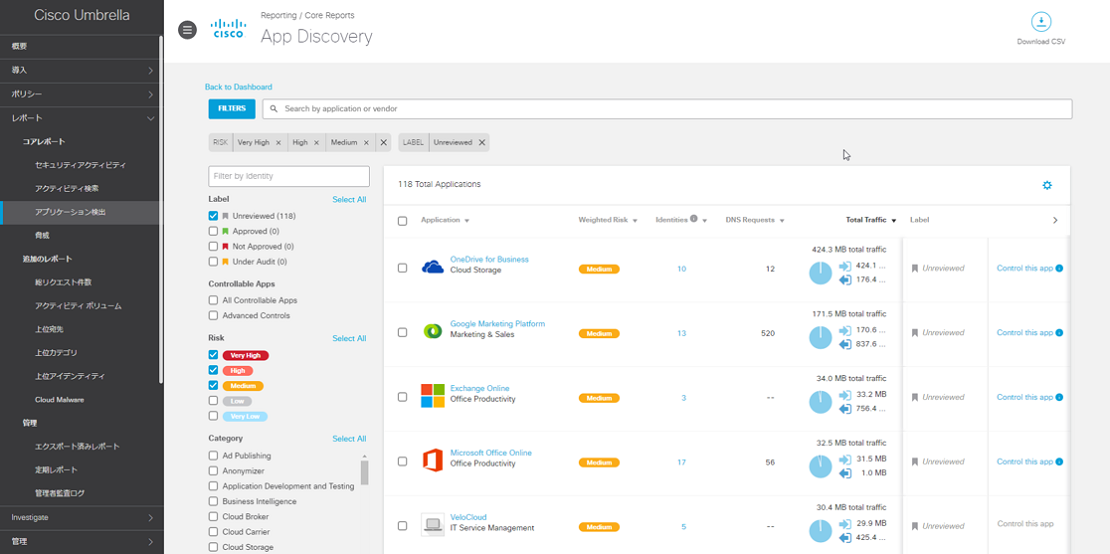Follow the Back to Dashboard link
This screenshot has height=554, width=1110.
[238, 87]
